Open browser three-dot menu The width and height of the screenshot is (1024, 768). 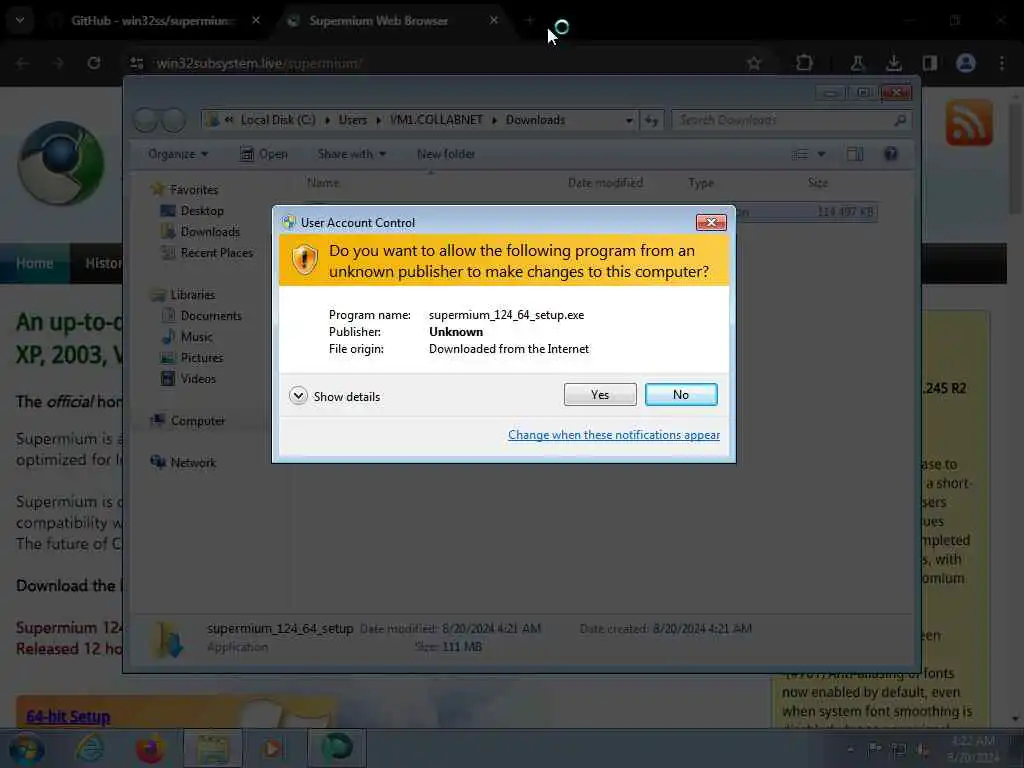[x=1002, y=63]
